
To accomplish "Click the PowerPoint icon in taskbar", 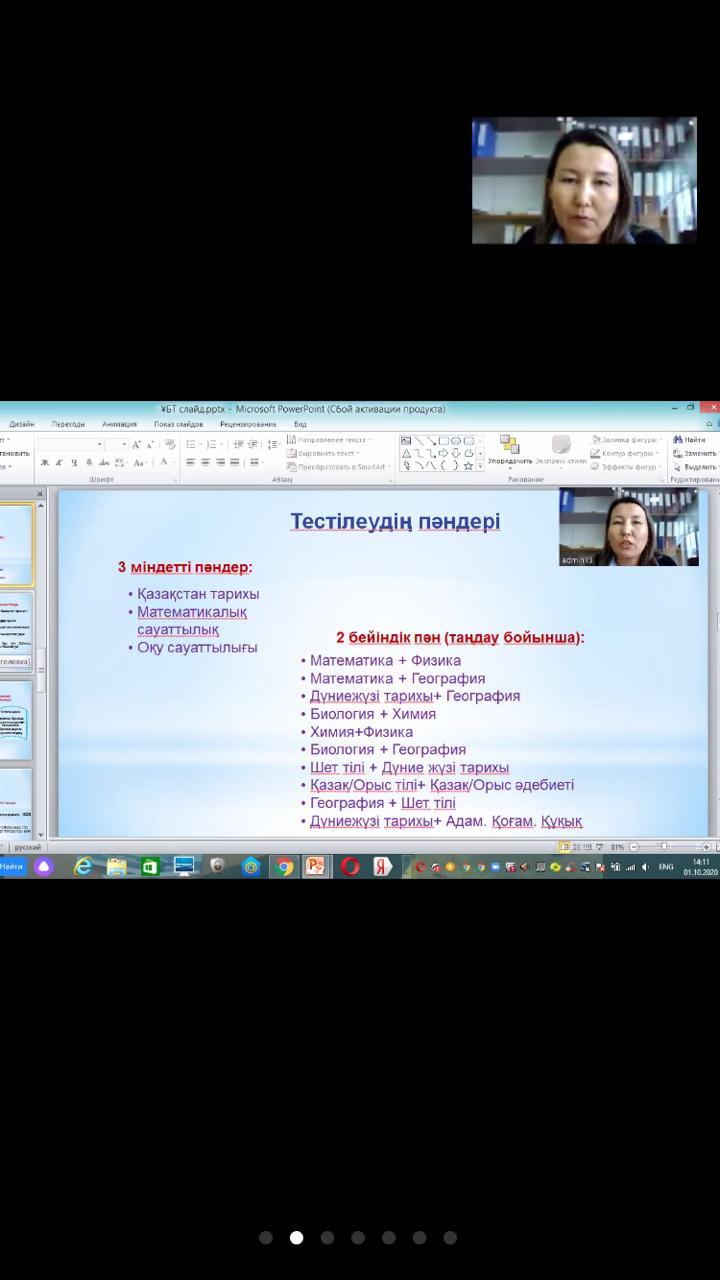I will pos(315,867).
